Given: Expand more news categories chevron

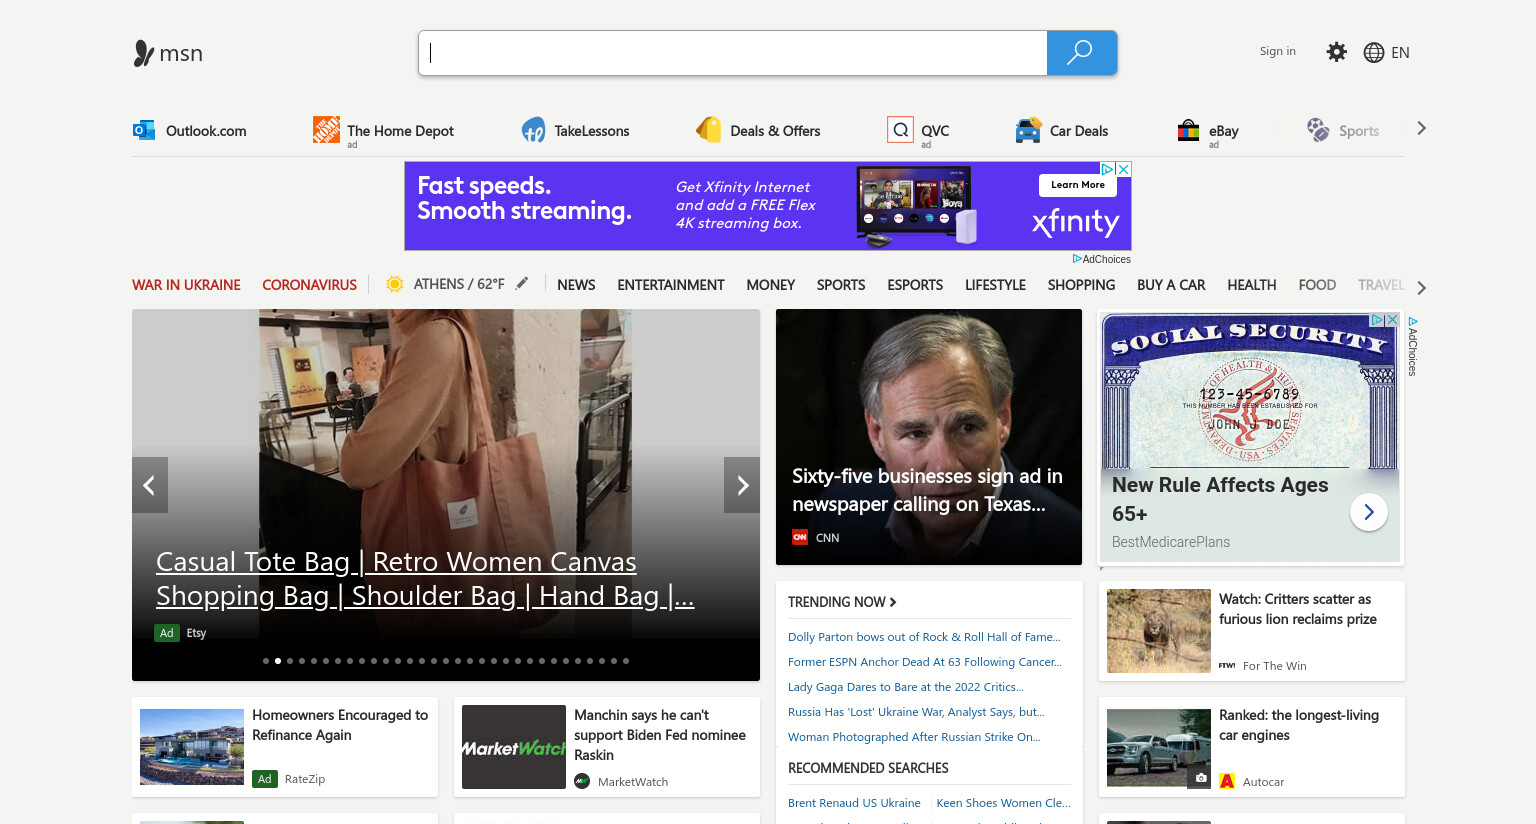Looking at the screenshot, I should (x=1421, y=288).
